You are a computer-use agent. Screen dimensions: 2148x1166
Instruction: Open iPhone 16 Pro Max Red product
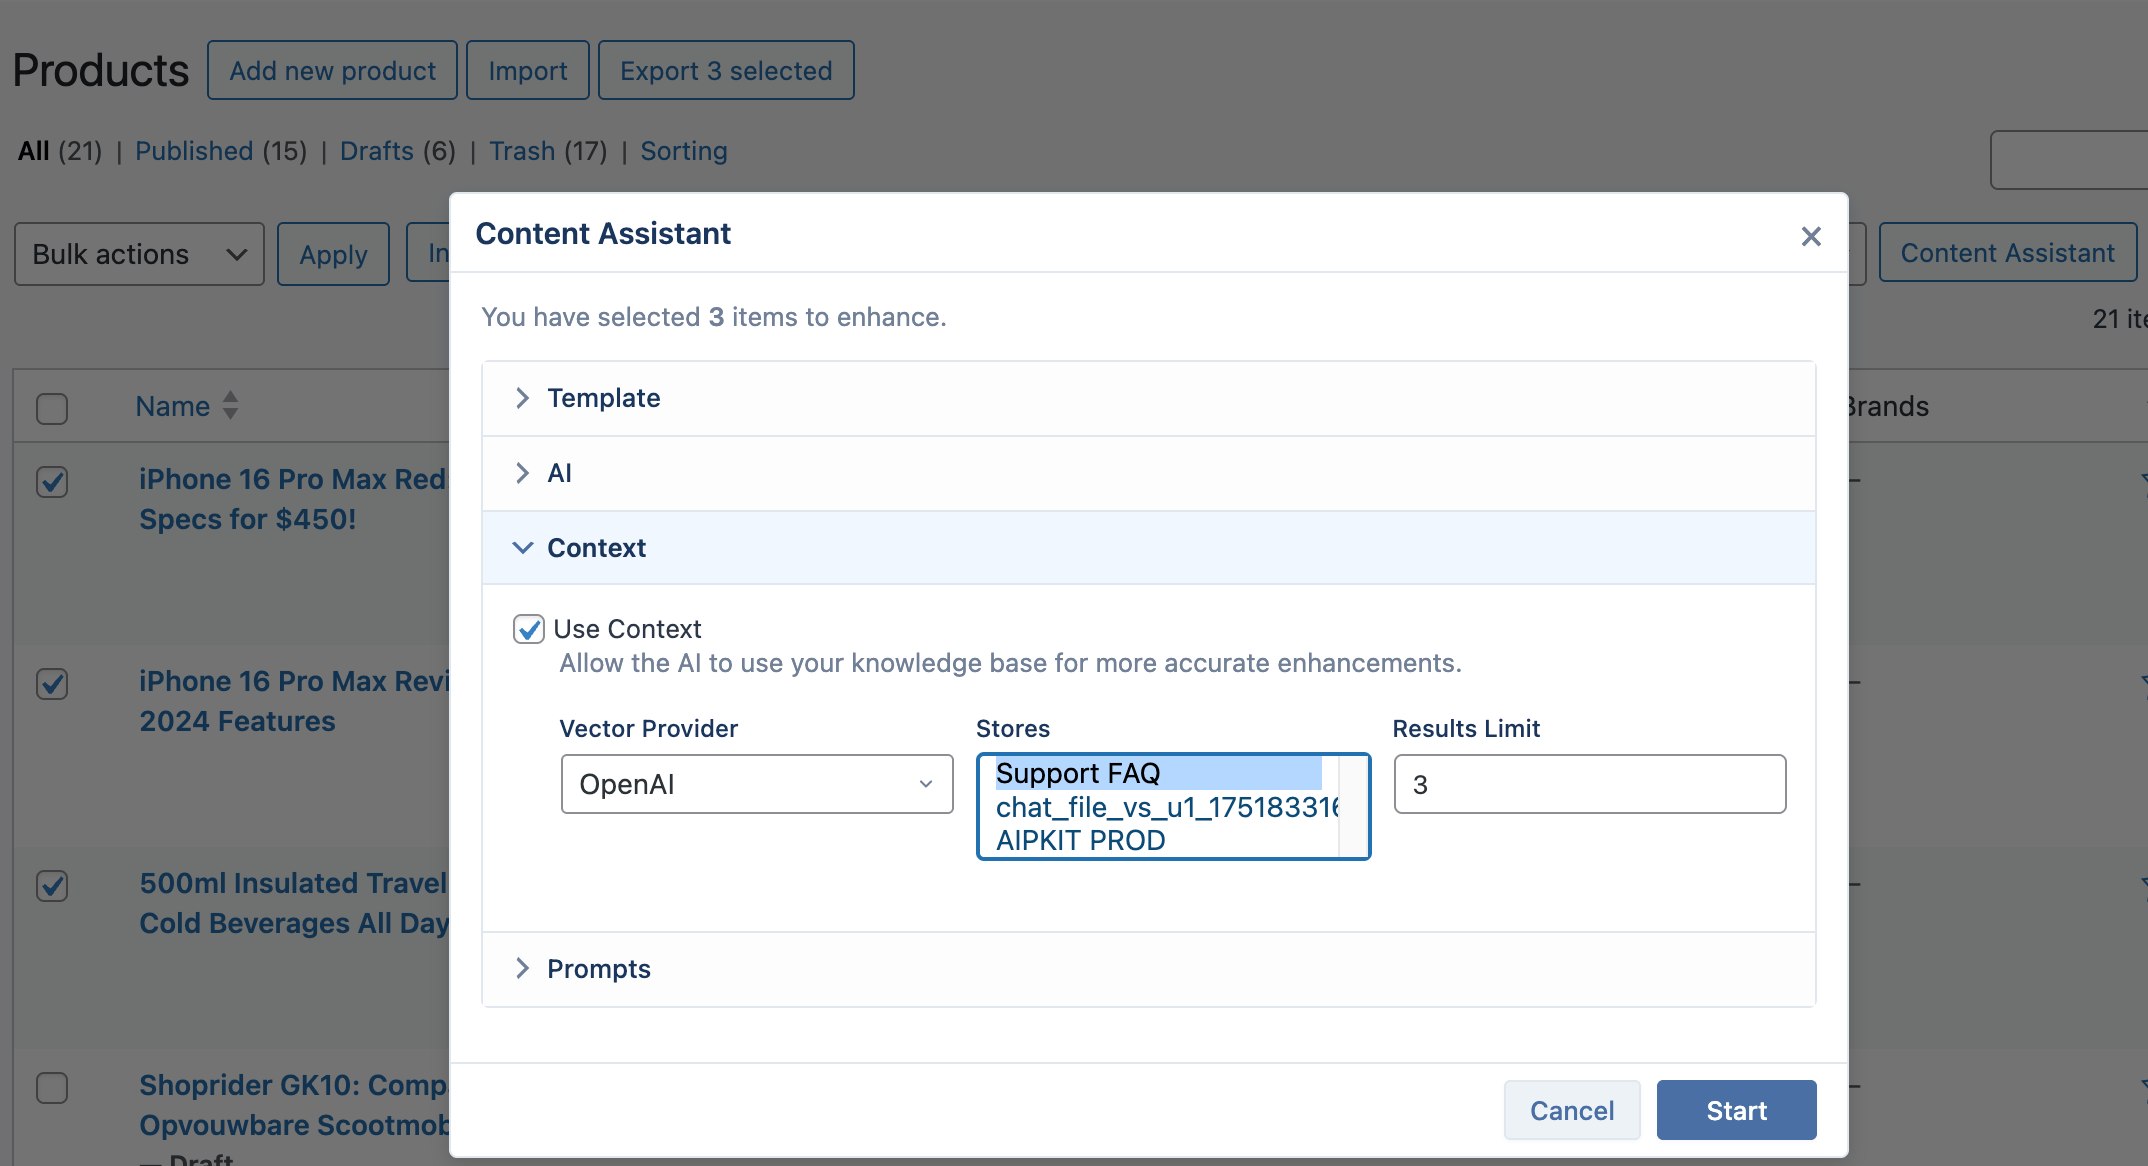point(294,499)
